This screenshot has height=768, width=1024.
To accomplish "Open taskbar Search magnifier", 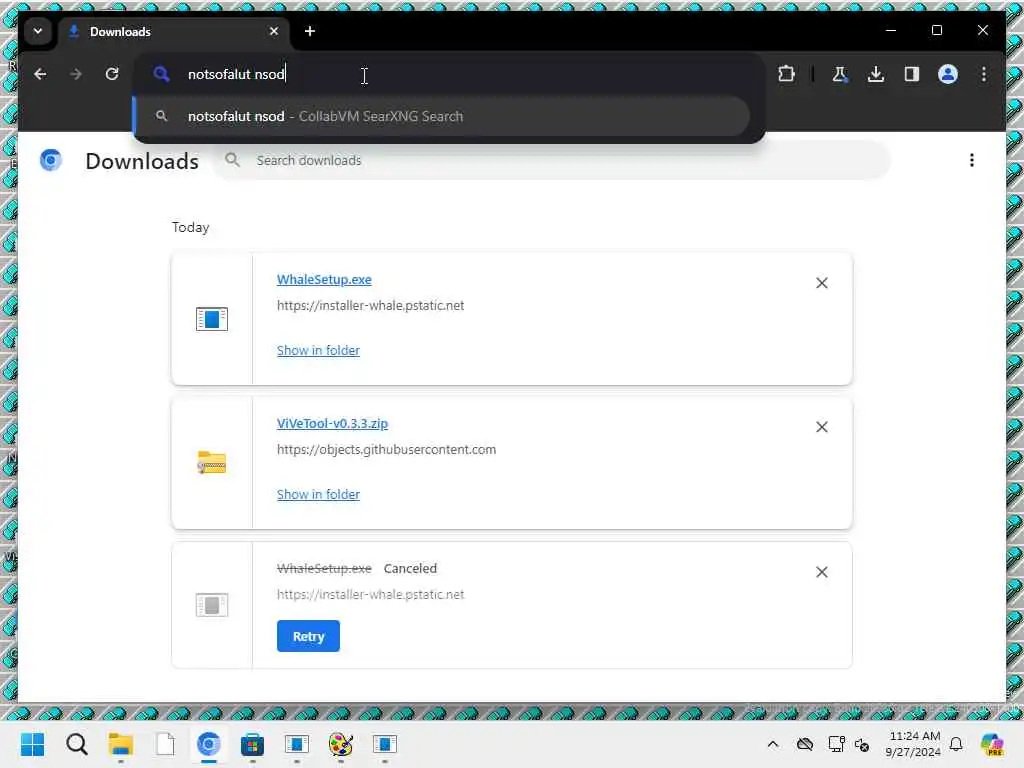I will 76,744.
